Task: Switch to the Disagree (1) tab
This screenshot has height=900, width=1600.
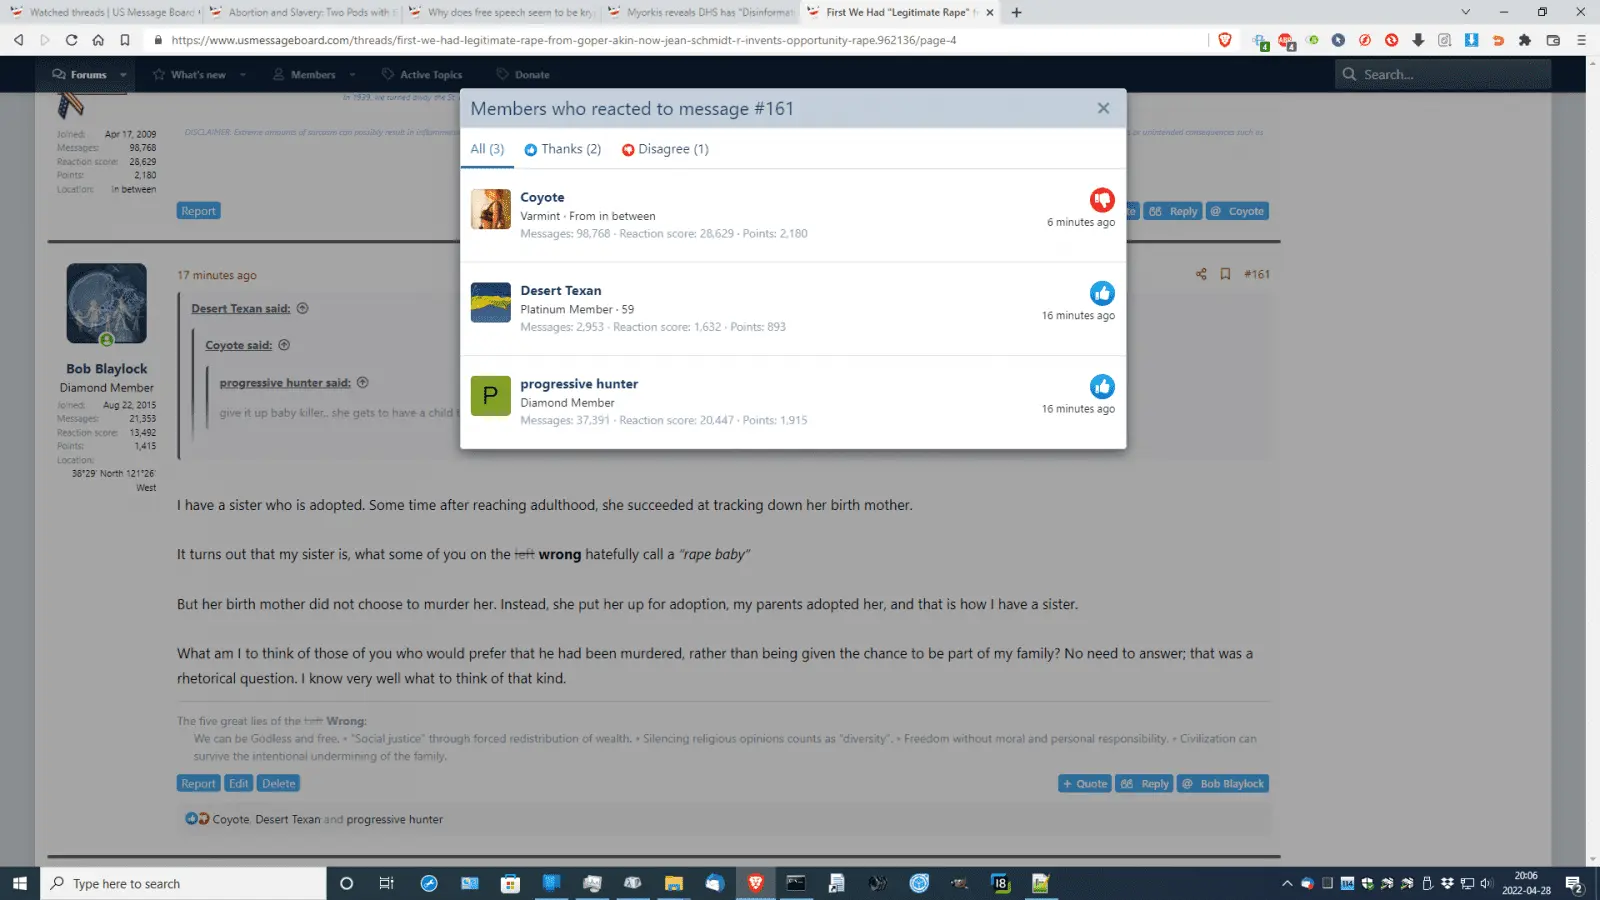Action: tap(665, 149)
